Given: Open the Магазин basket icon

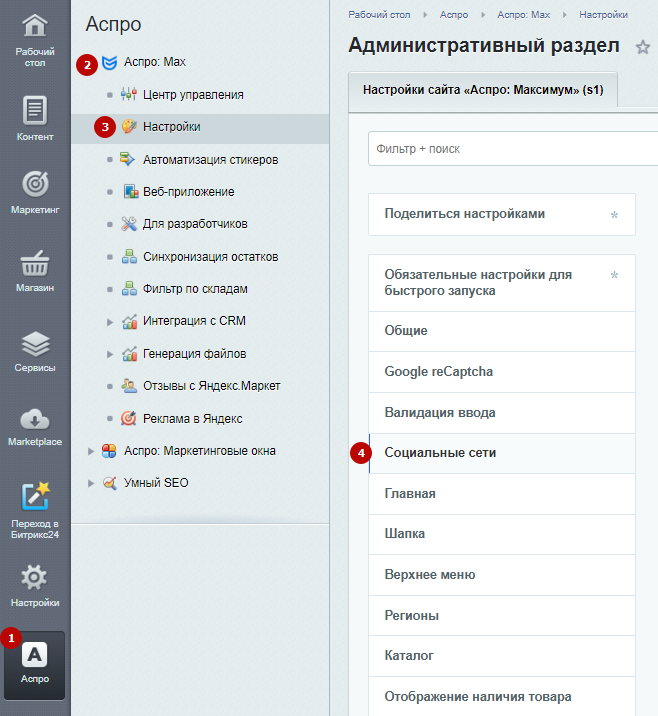Looking at the screenshot, I should point(35,263).
